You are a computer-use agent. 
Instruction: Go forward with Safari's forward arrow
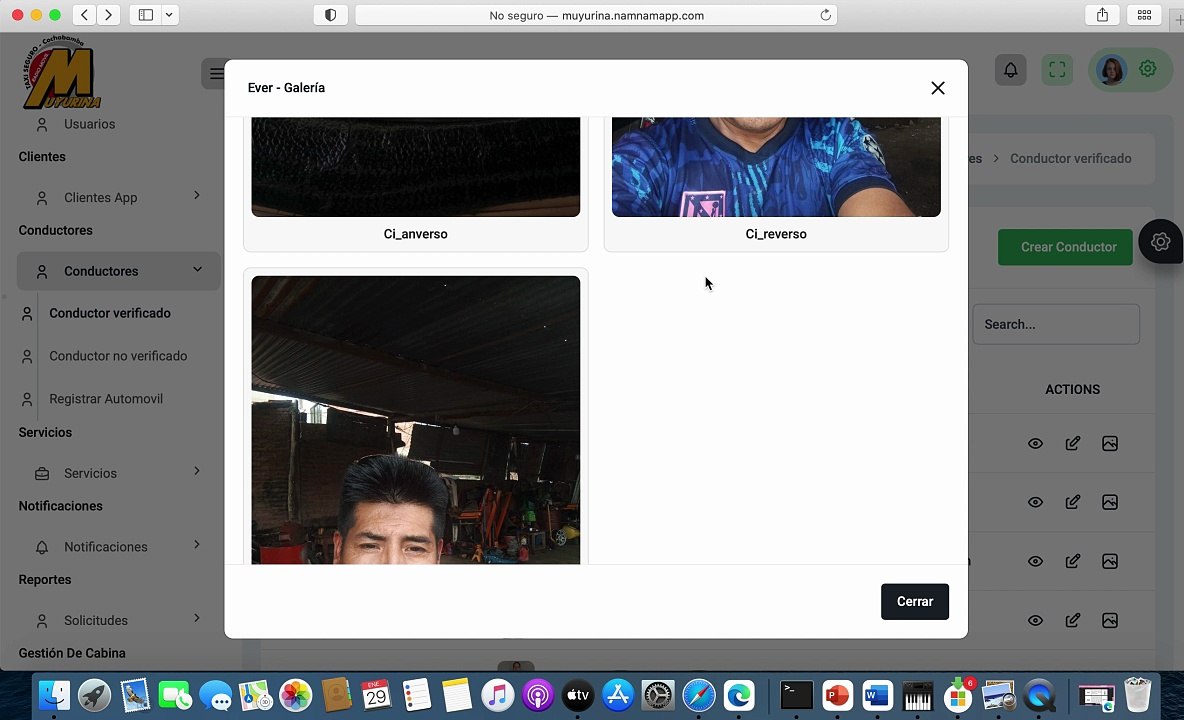coord(109,14)
